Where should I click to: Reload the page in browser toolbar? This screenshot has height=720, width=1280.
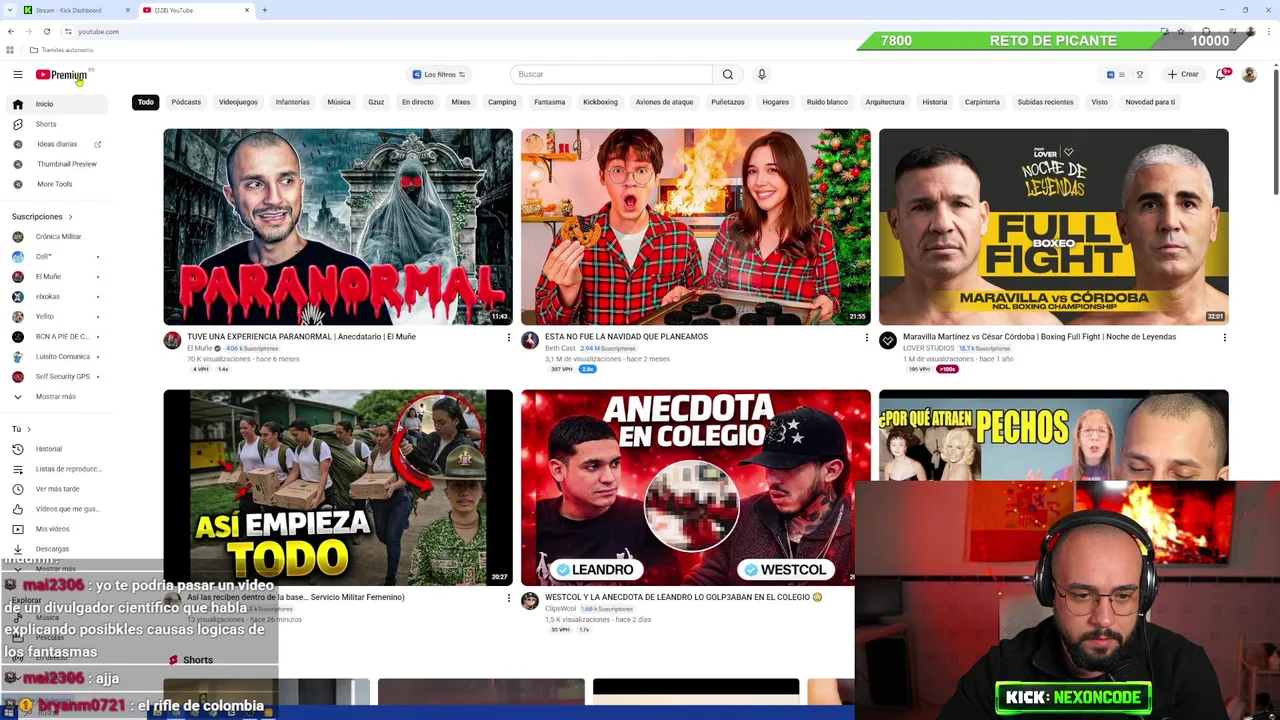[x=46, y=31]
